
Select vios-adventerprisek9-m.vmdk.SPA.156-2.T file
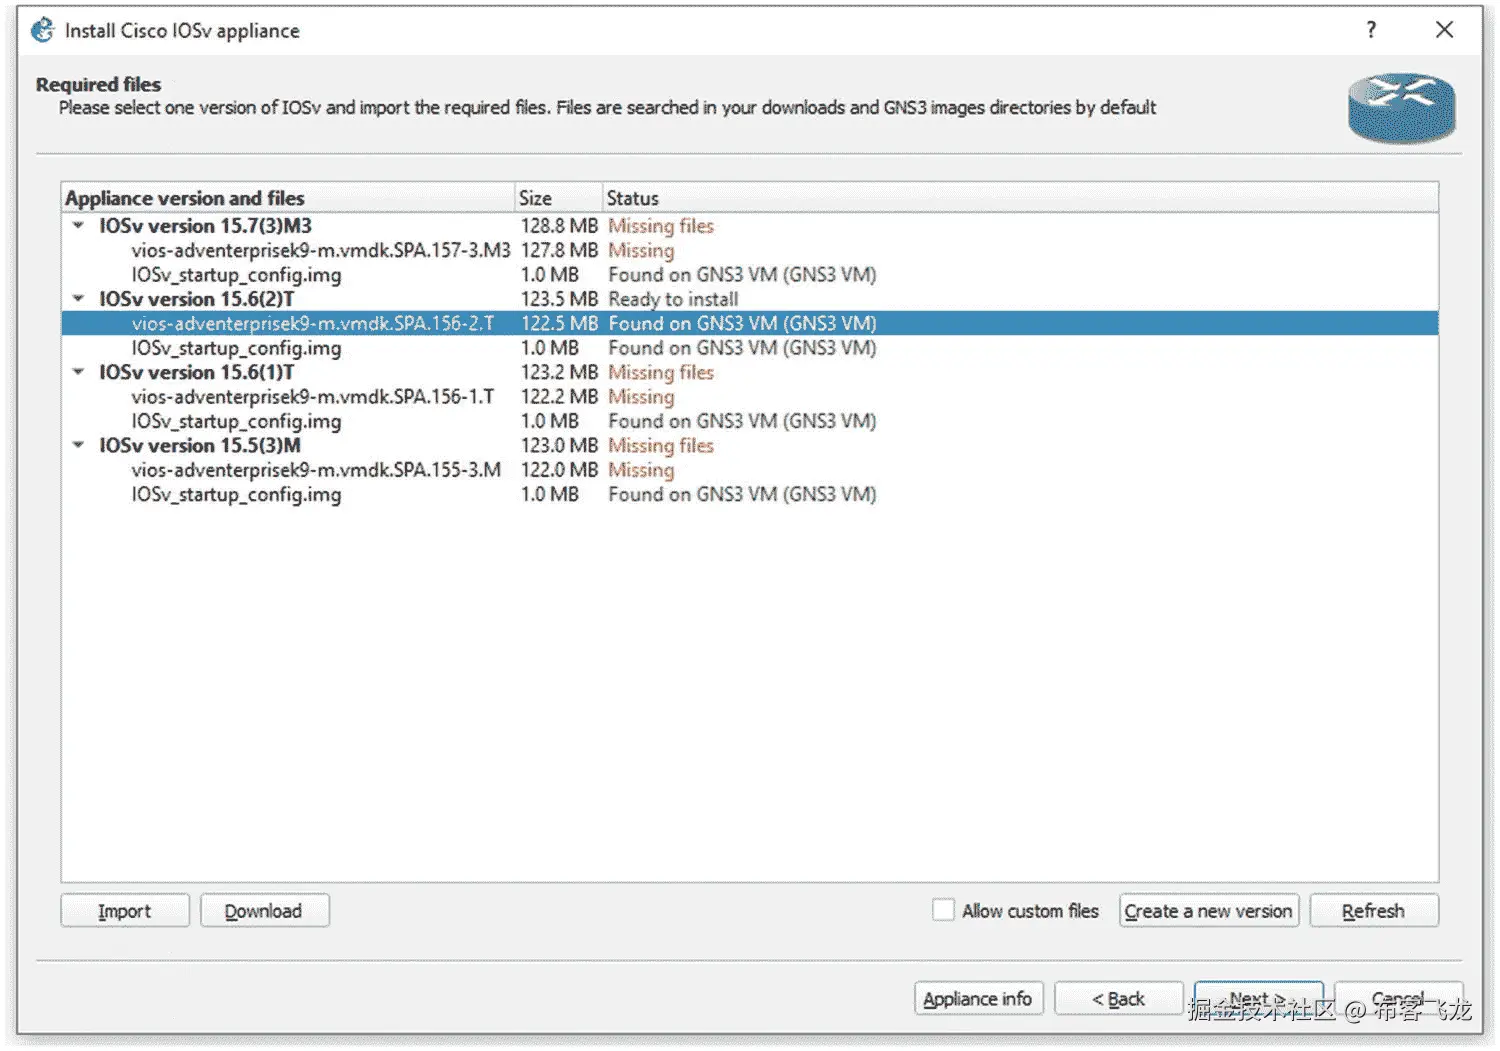tap(749, 323)
